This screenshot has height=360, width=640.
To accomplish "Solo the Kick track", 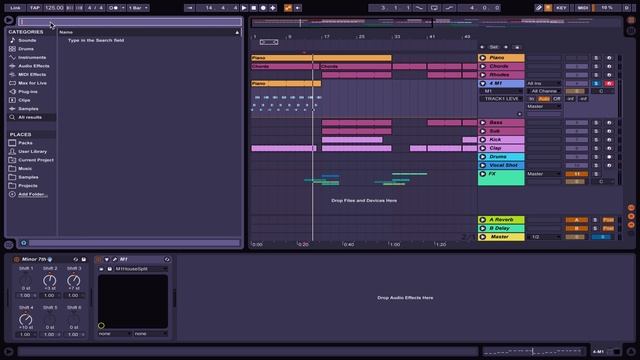I will pos(596,140).
